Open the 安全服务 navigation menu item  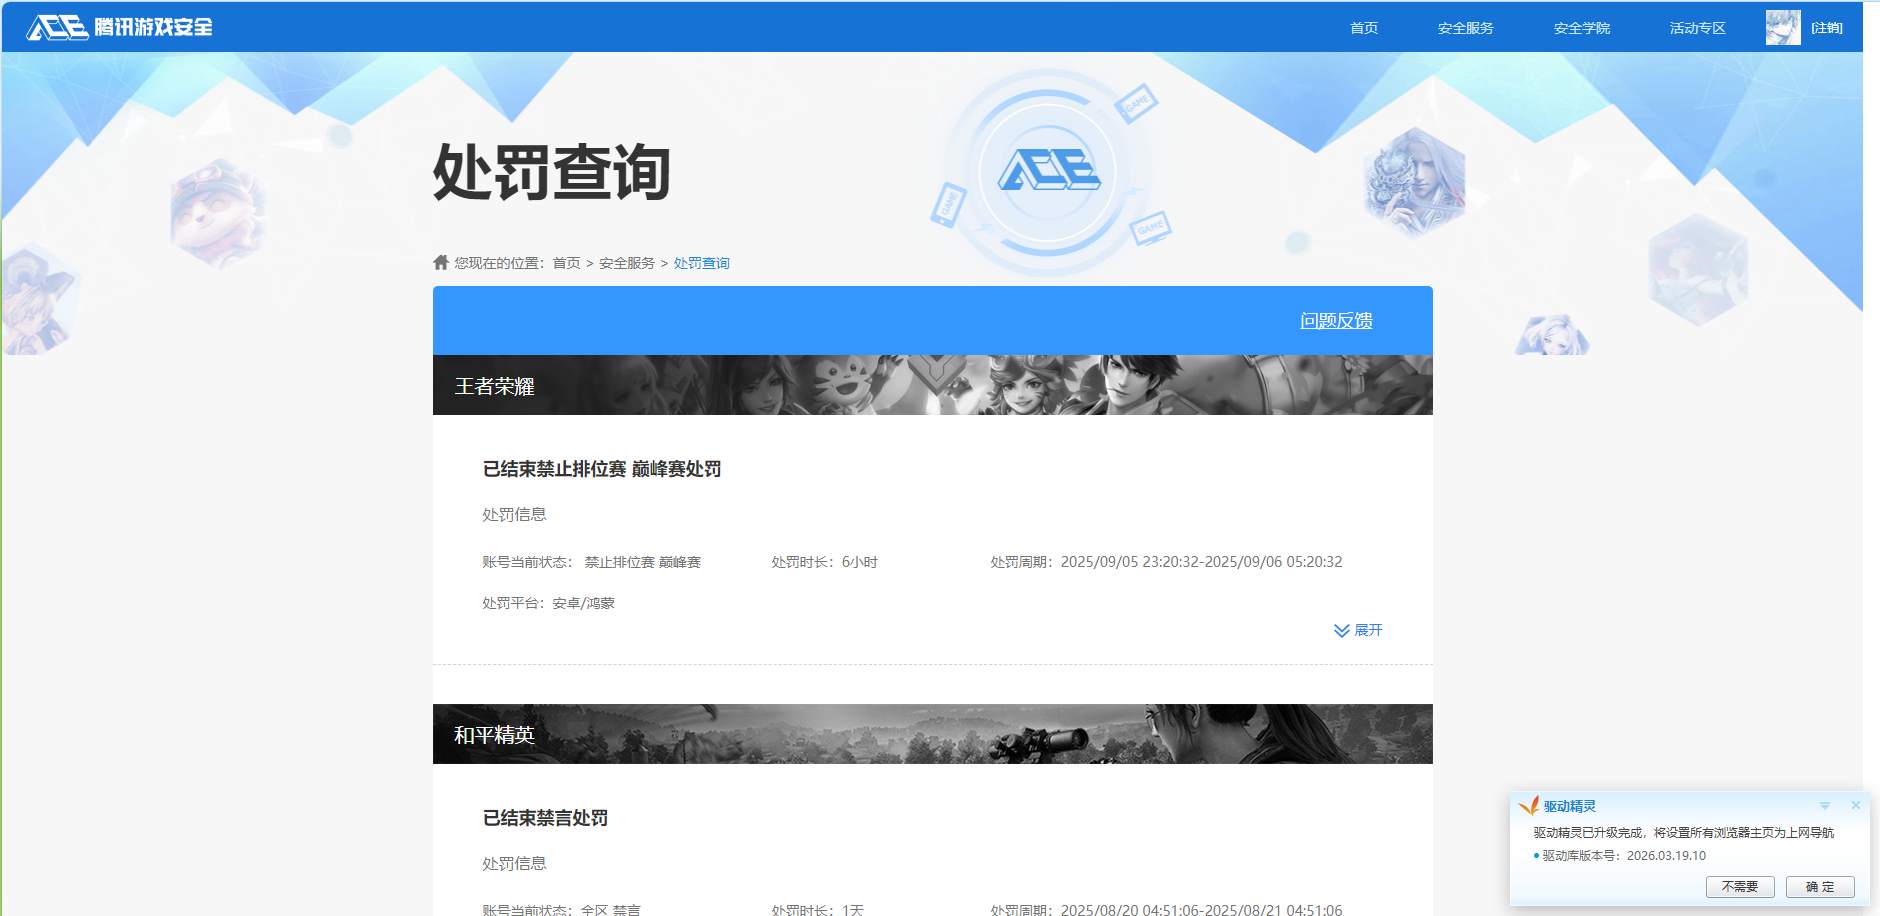pyautogui.click(x=1465, y=28)
